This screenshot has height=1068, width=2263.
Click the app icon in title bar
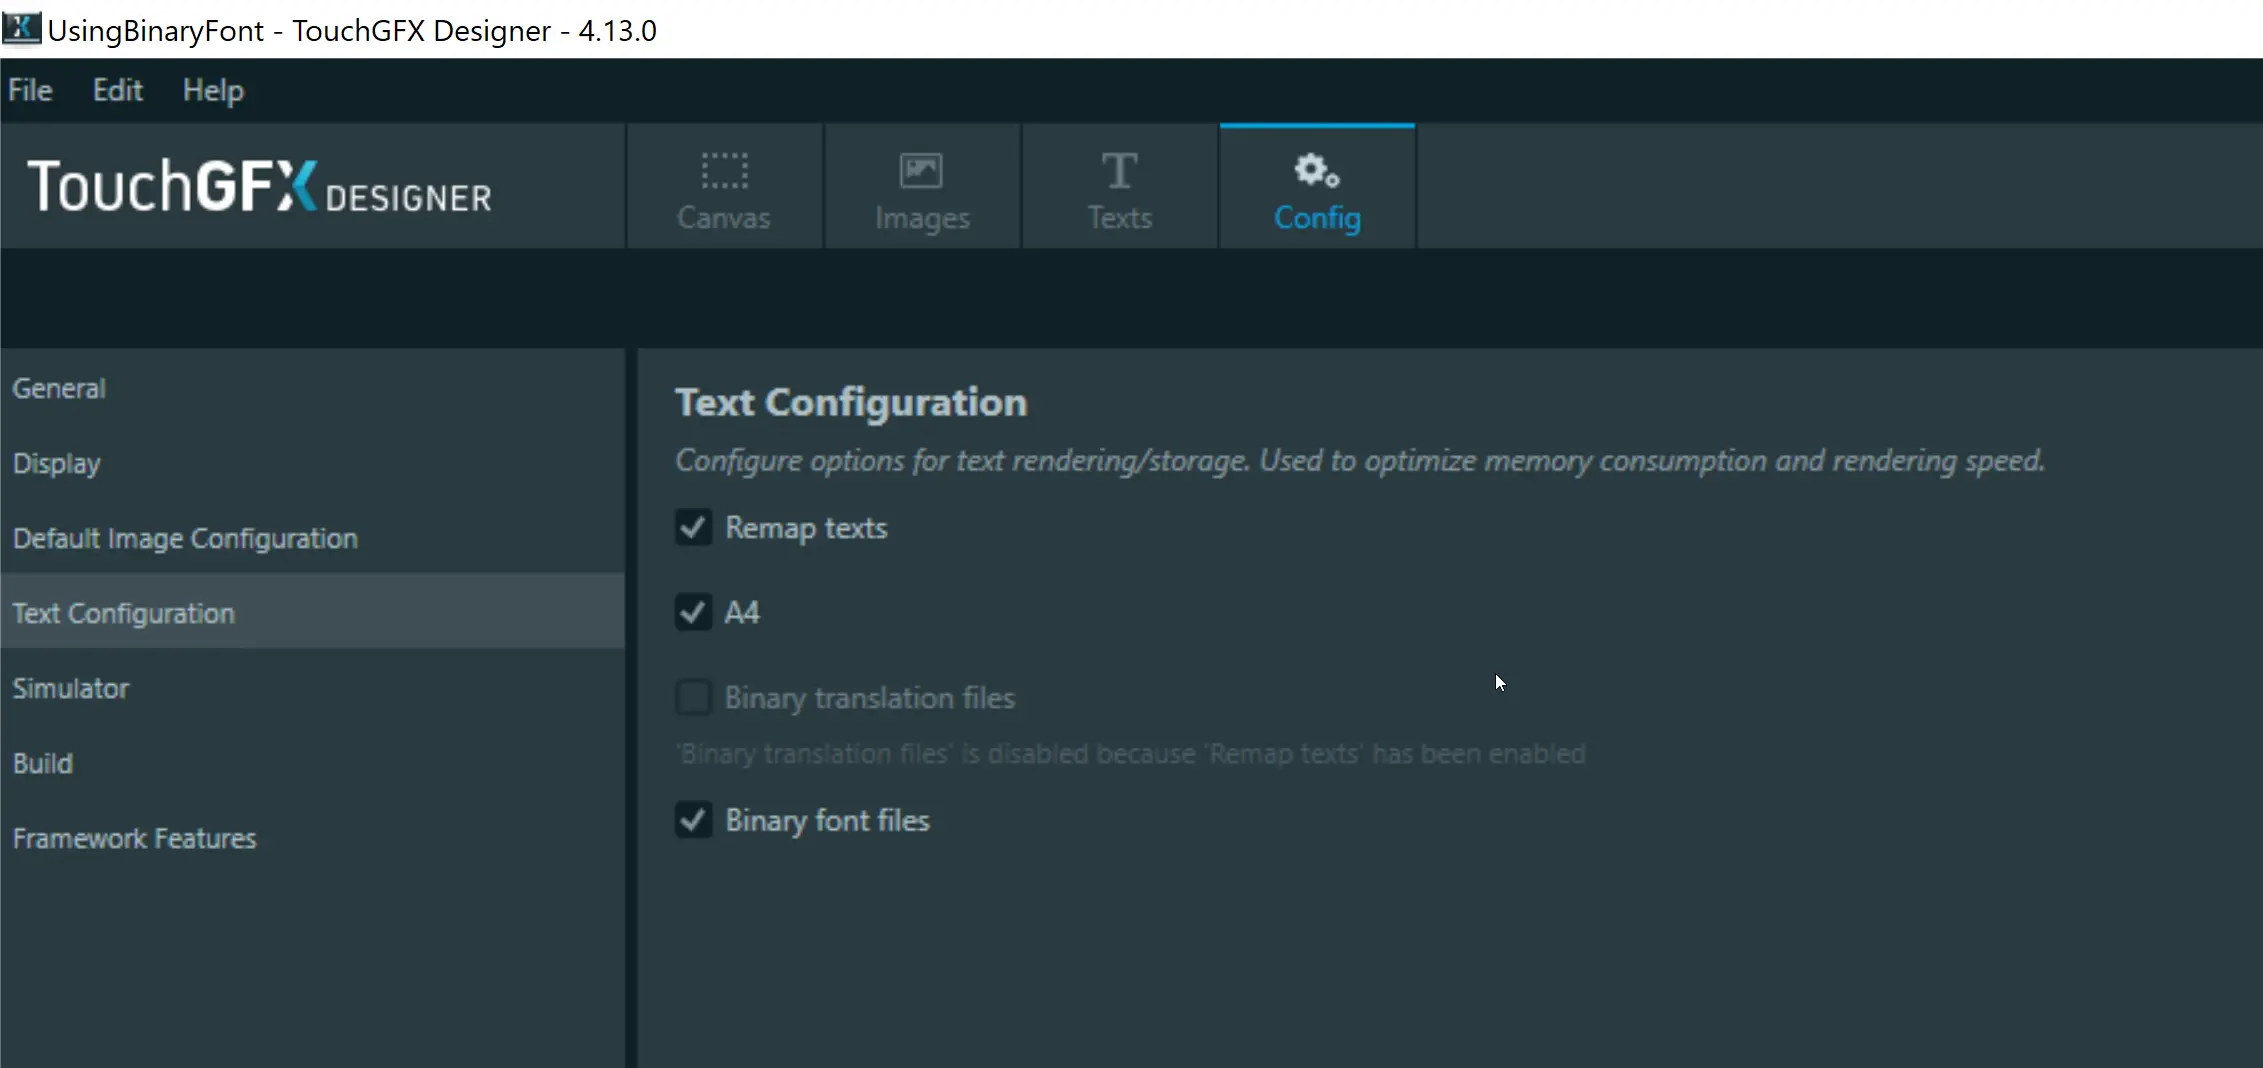pos(21,29)
